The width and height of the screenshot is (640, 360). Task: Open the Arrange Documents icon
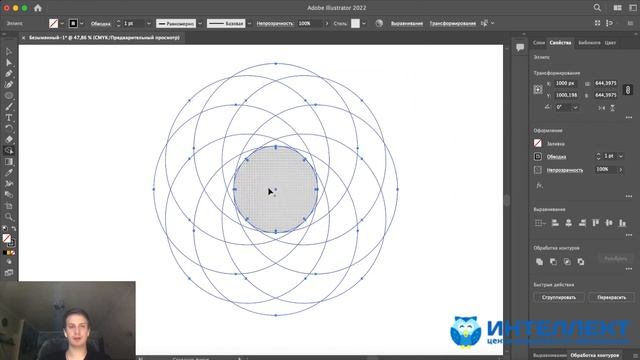click(618, 8)
